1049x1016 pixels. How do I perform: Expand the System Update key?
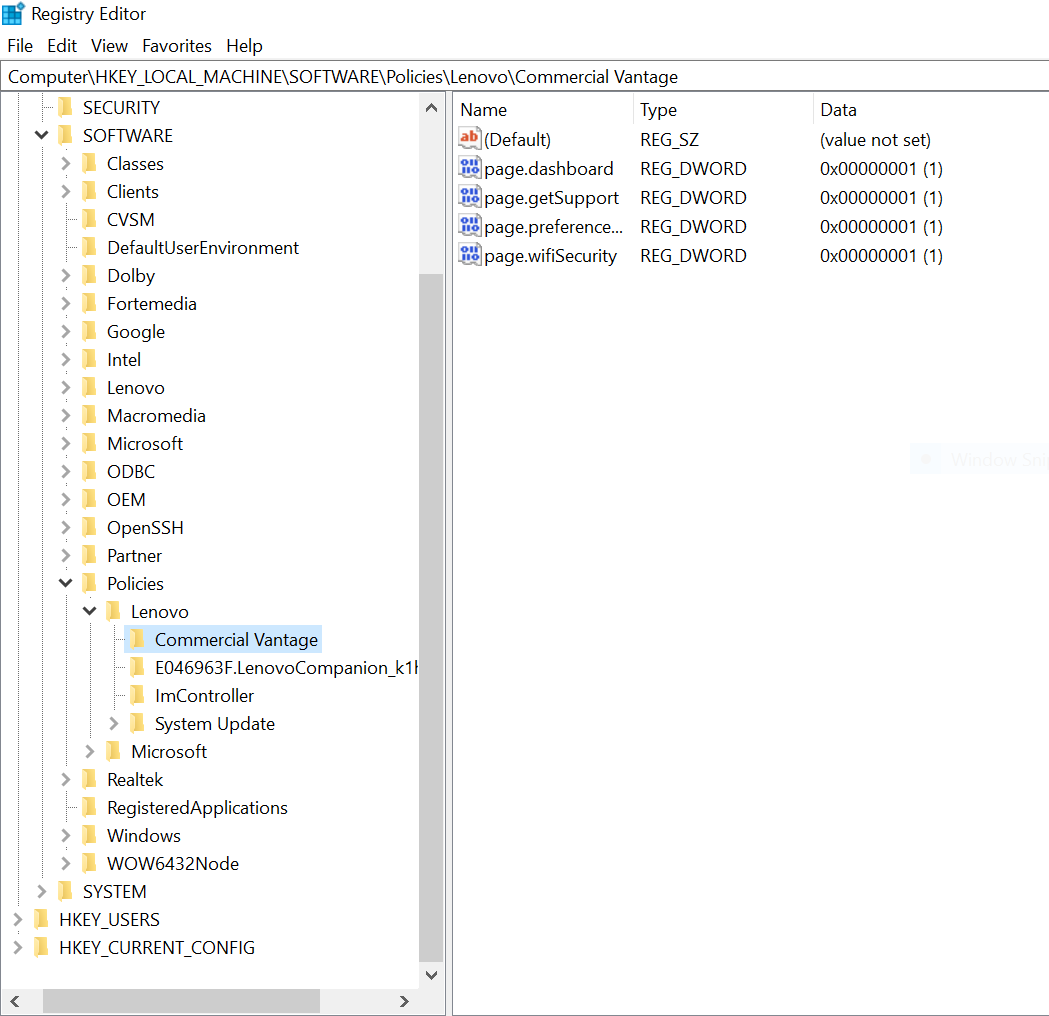coord(114,723)
